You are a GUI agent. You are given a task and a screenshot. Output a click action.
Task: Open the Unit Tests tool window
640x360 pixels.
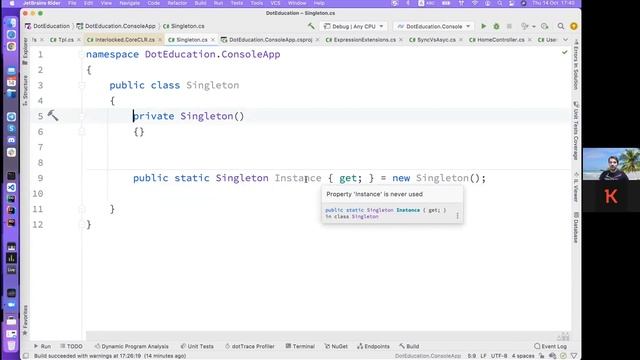(x=197, y=346)
